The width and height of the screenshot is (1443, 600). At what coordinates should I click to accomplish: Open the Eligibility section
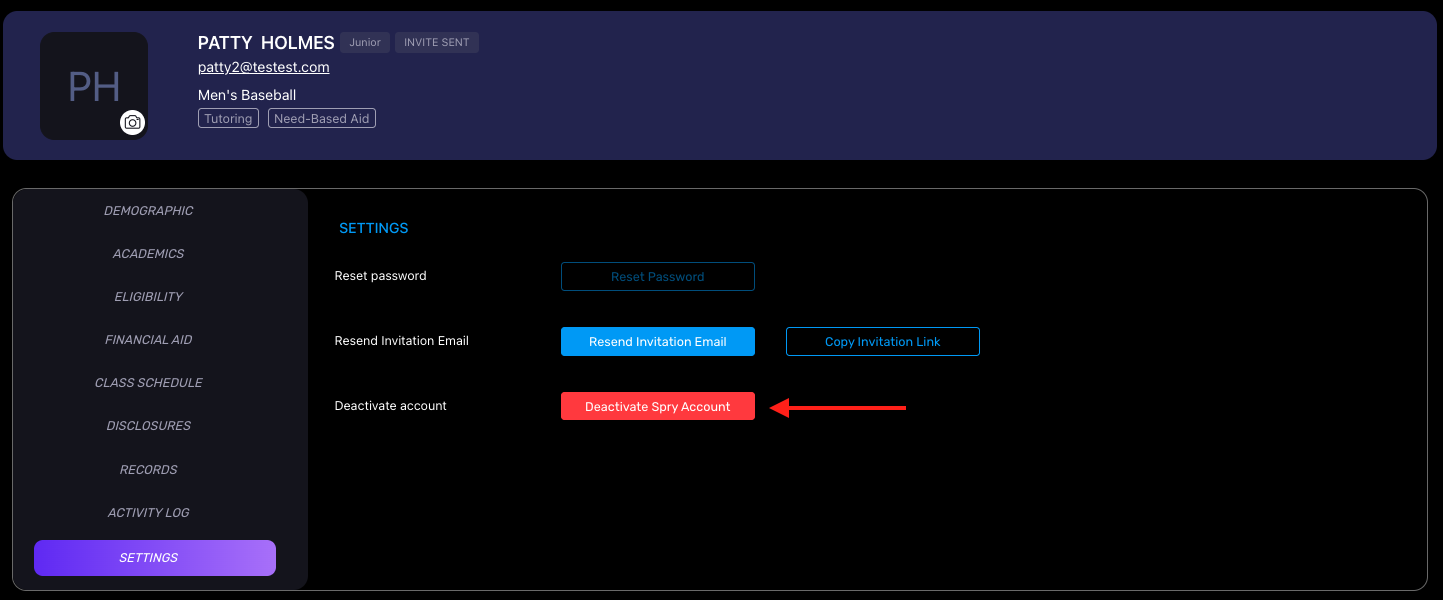click(149, 297)
